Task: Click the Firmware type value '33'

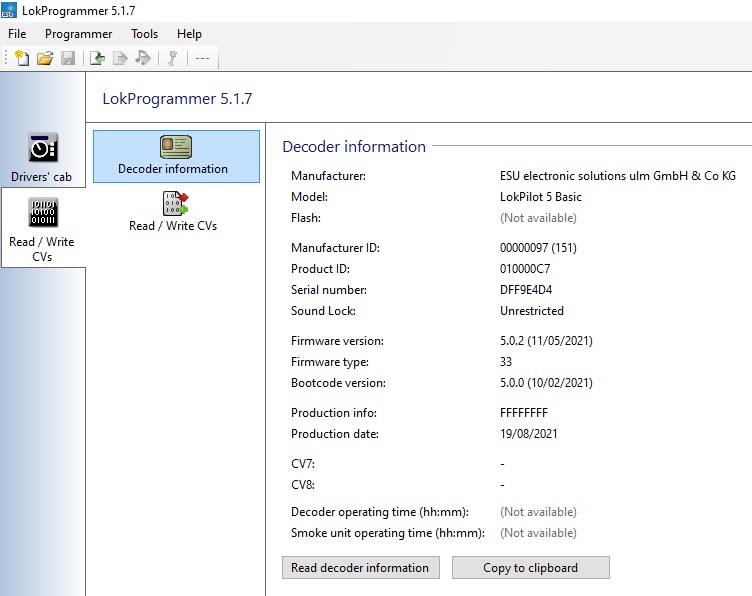Action: [x=506, y=362]
